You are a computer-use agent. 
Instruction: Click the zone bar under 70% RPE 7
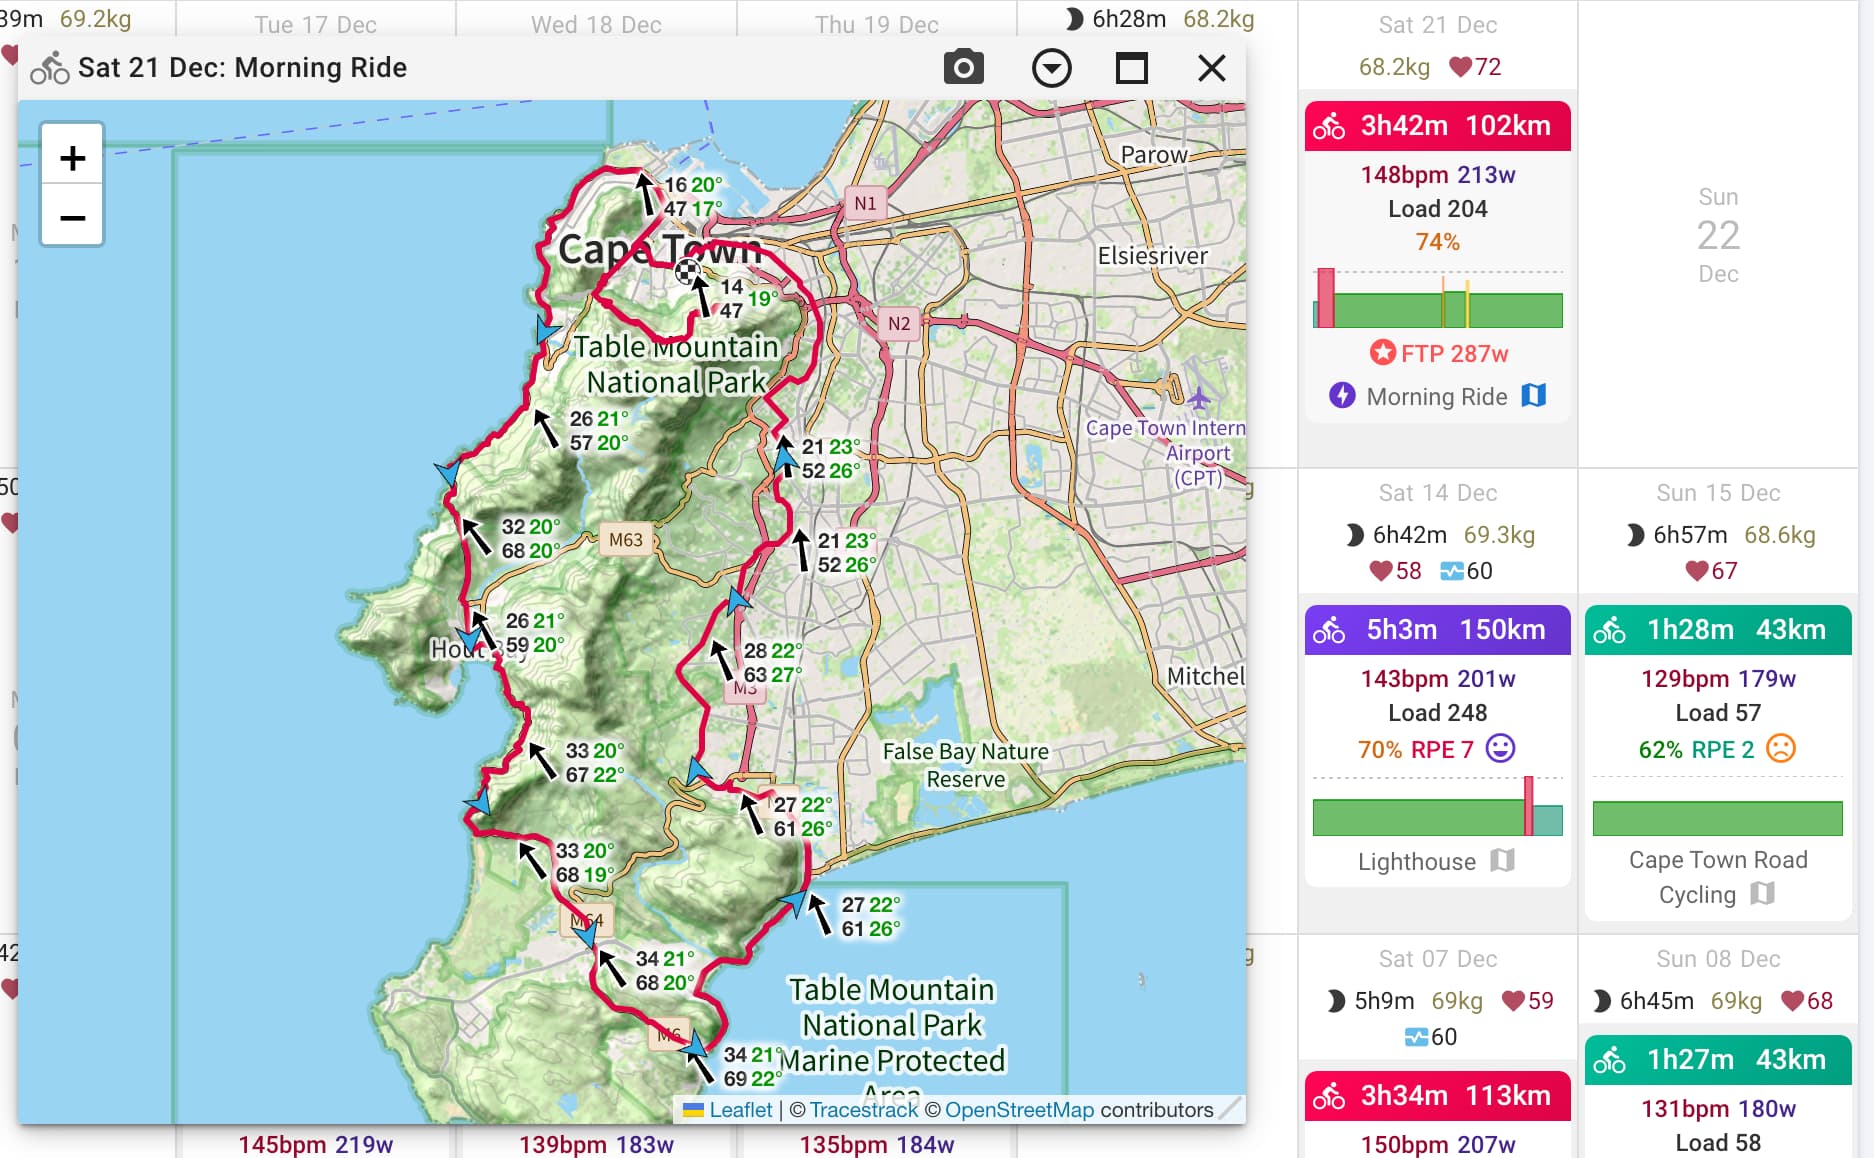click(1437, 807)
